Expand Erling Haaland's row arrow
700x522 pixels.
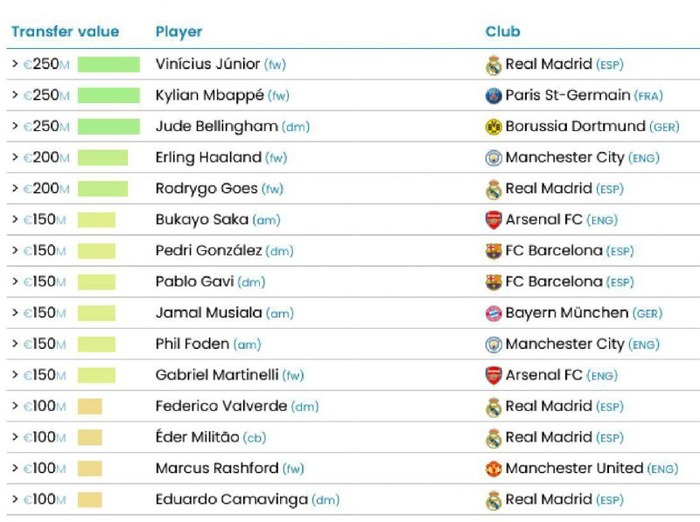coord(15,157)
